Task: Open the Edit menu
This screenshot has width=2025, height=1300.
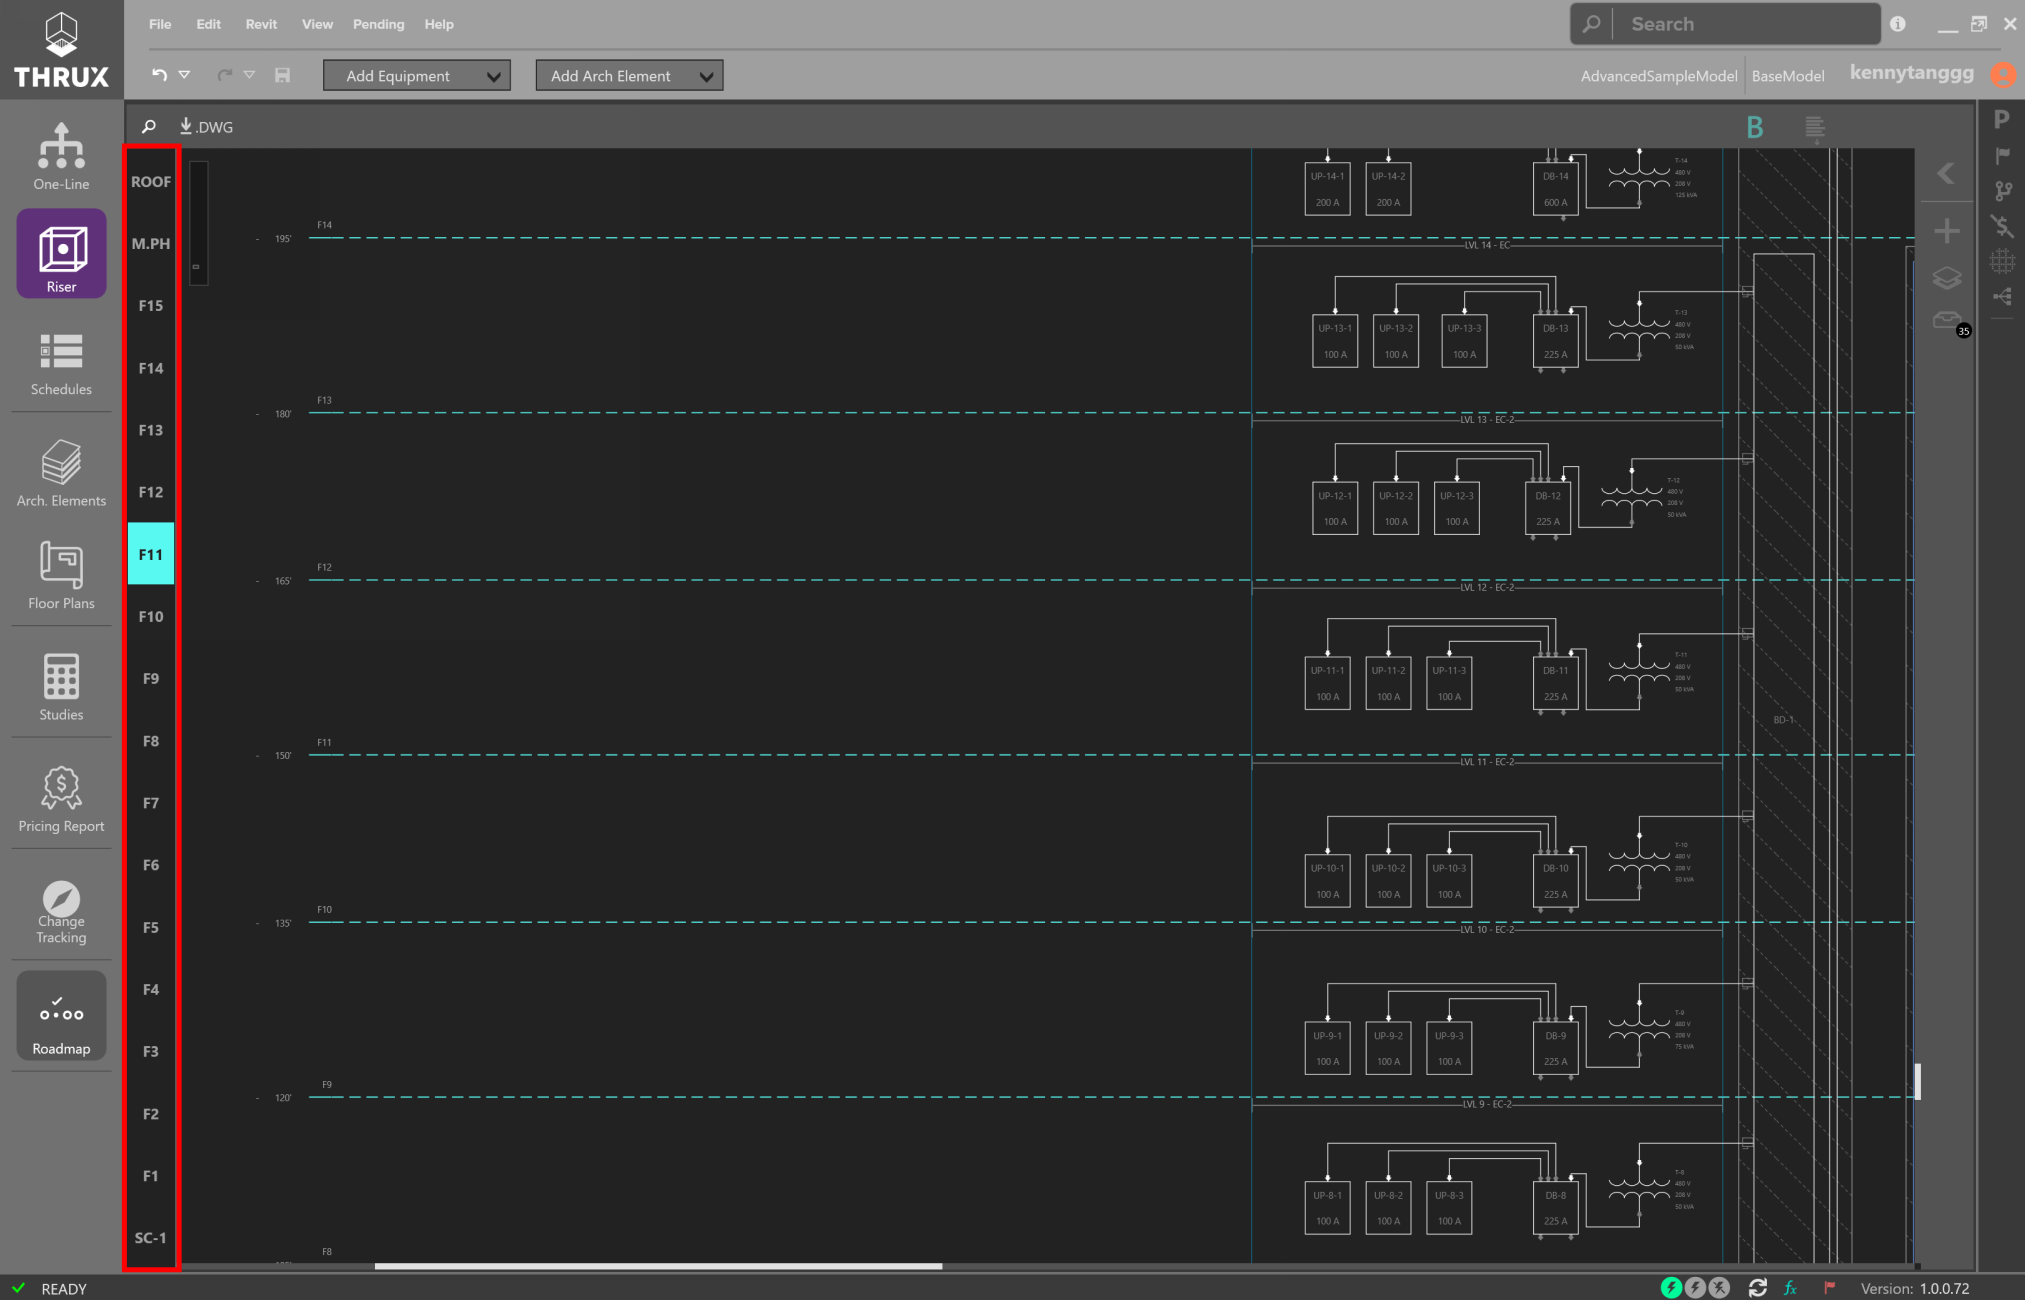Action: [208, 24]
